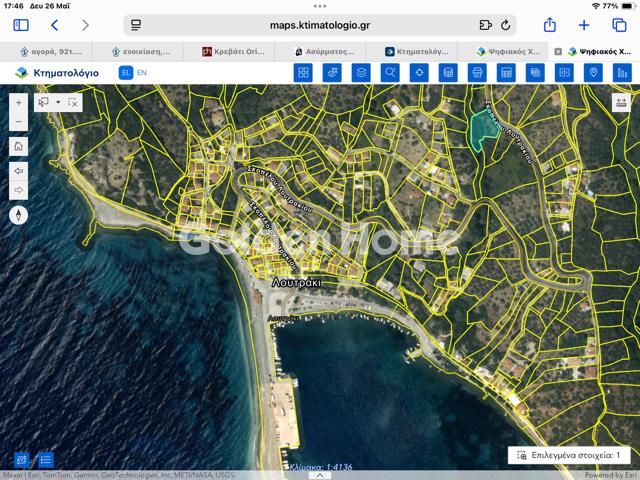Clear the current map selection
This screenshot has height=480, width=640.
point(73,102)
